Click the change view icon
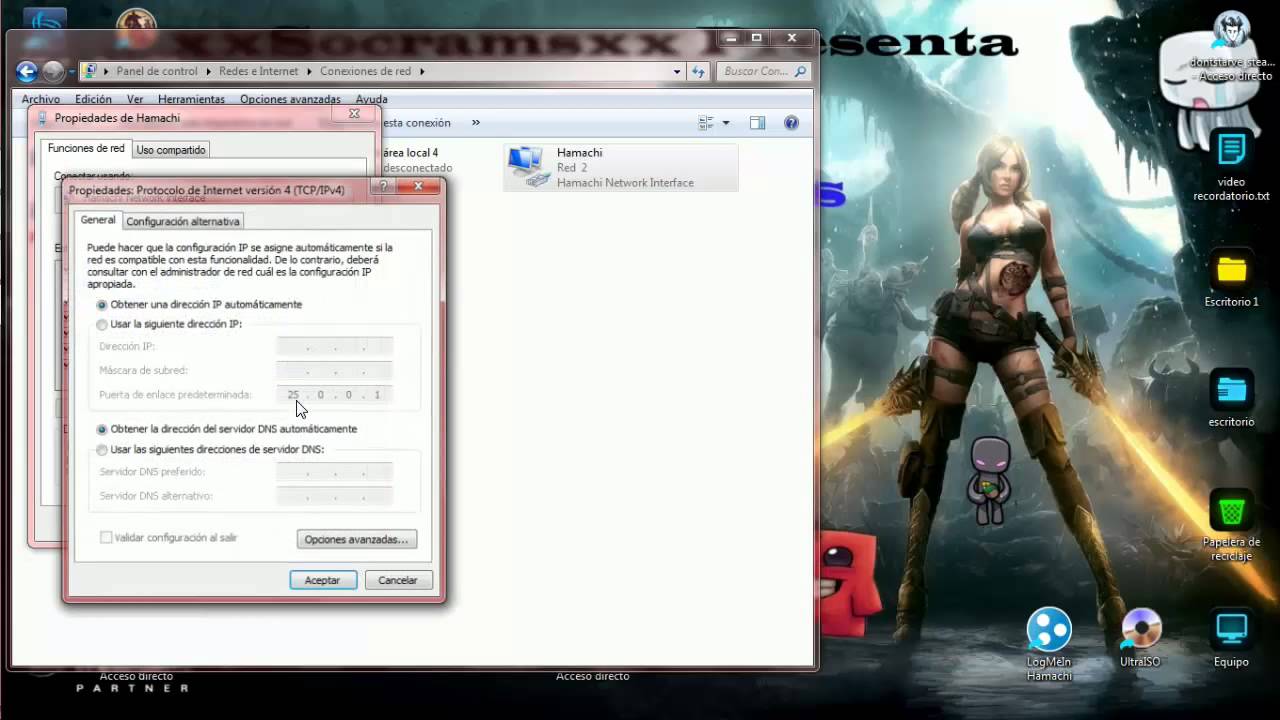Screen dimensions: 1280x720 click(706, 123)
